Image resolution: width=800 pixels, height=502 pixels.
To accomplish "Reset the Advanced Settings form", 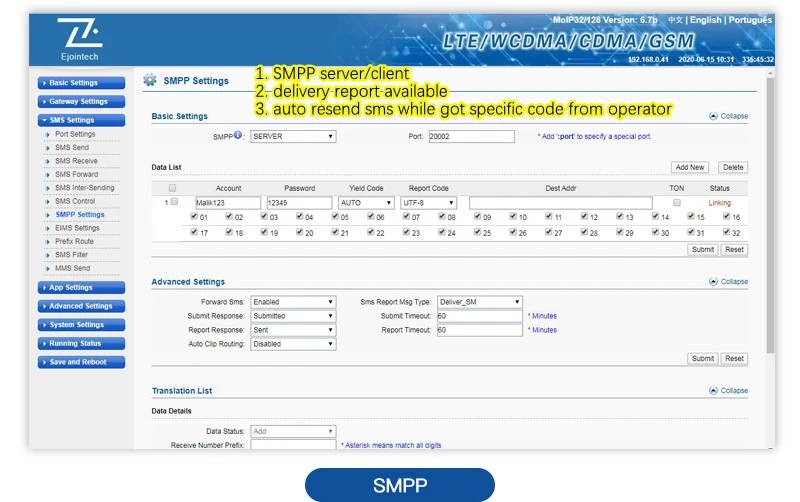I will [x=734, y=359].
